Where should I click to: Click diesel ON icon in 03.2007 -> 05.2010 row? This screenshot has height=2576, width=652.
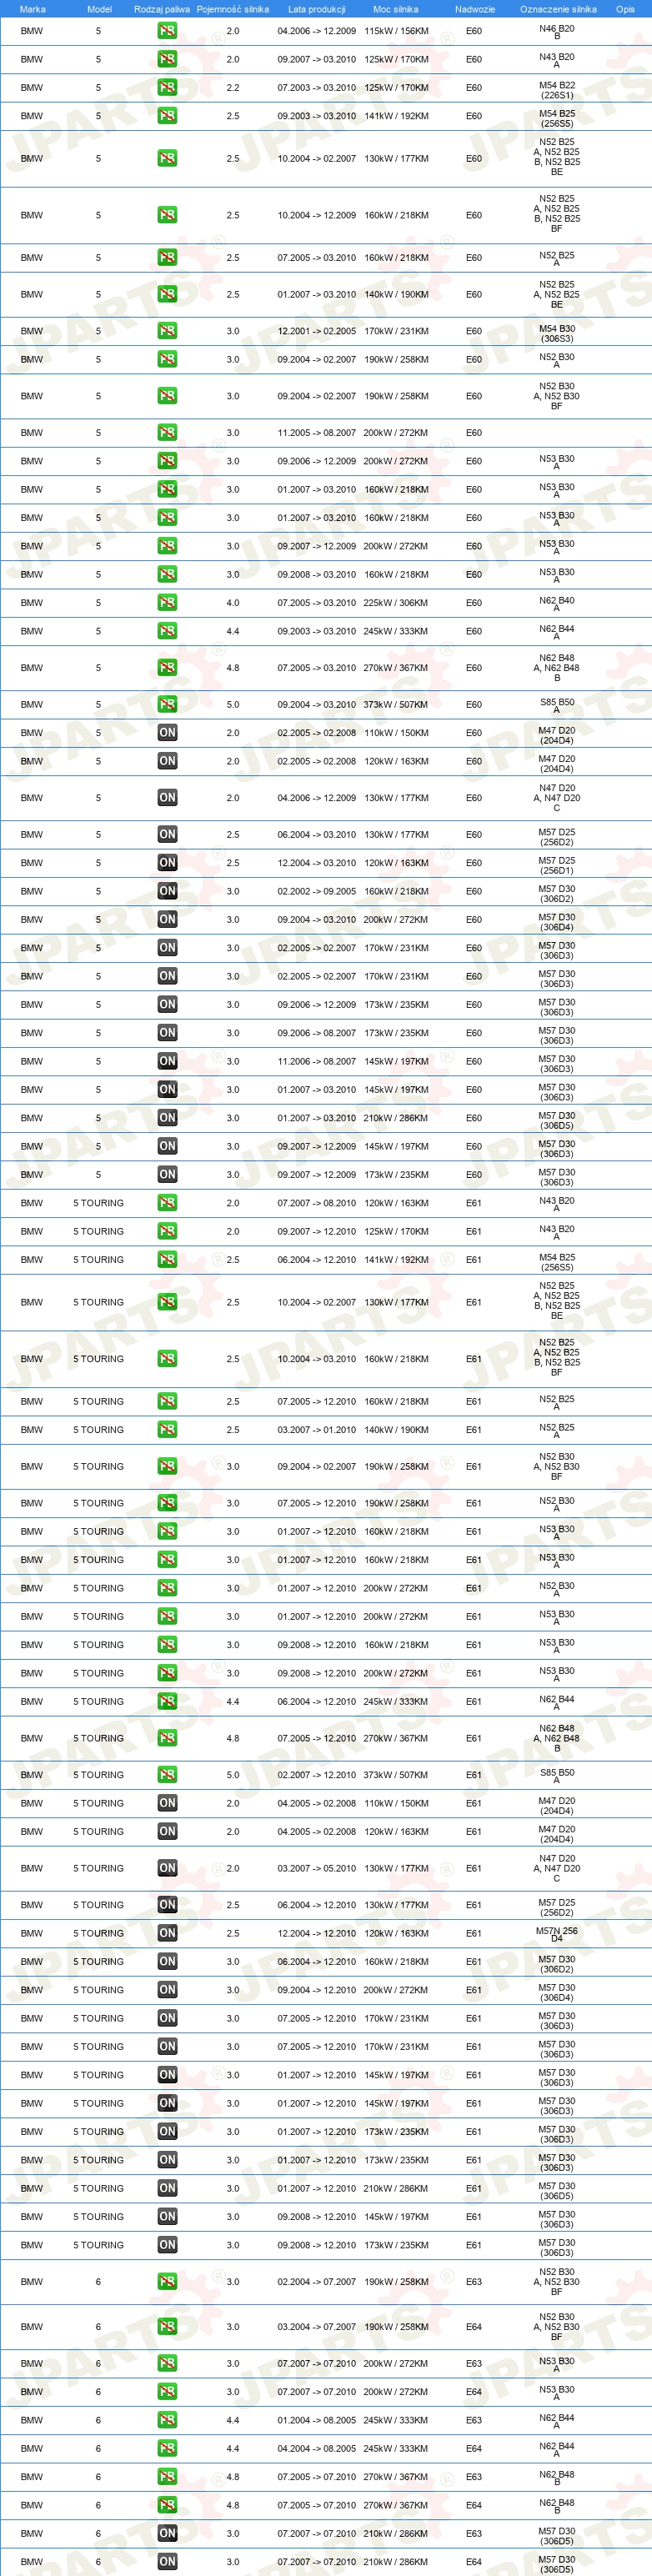click(x=167, y=1868)
